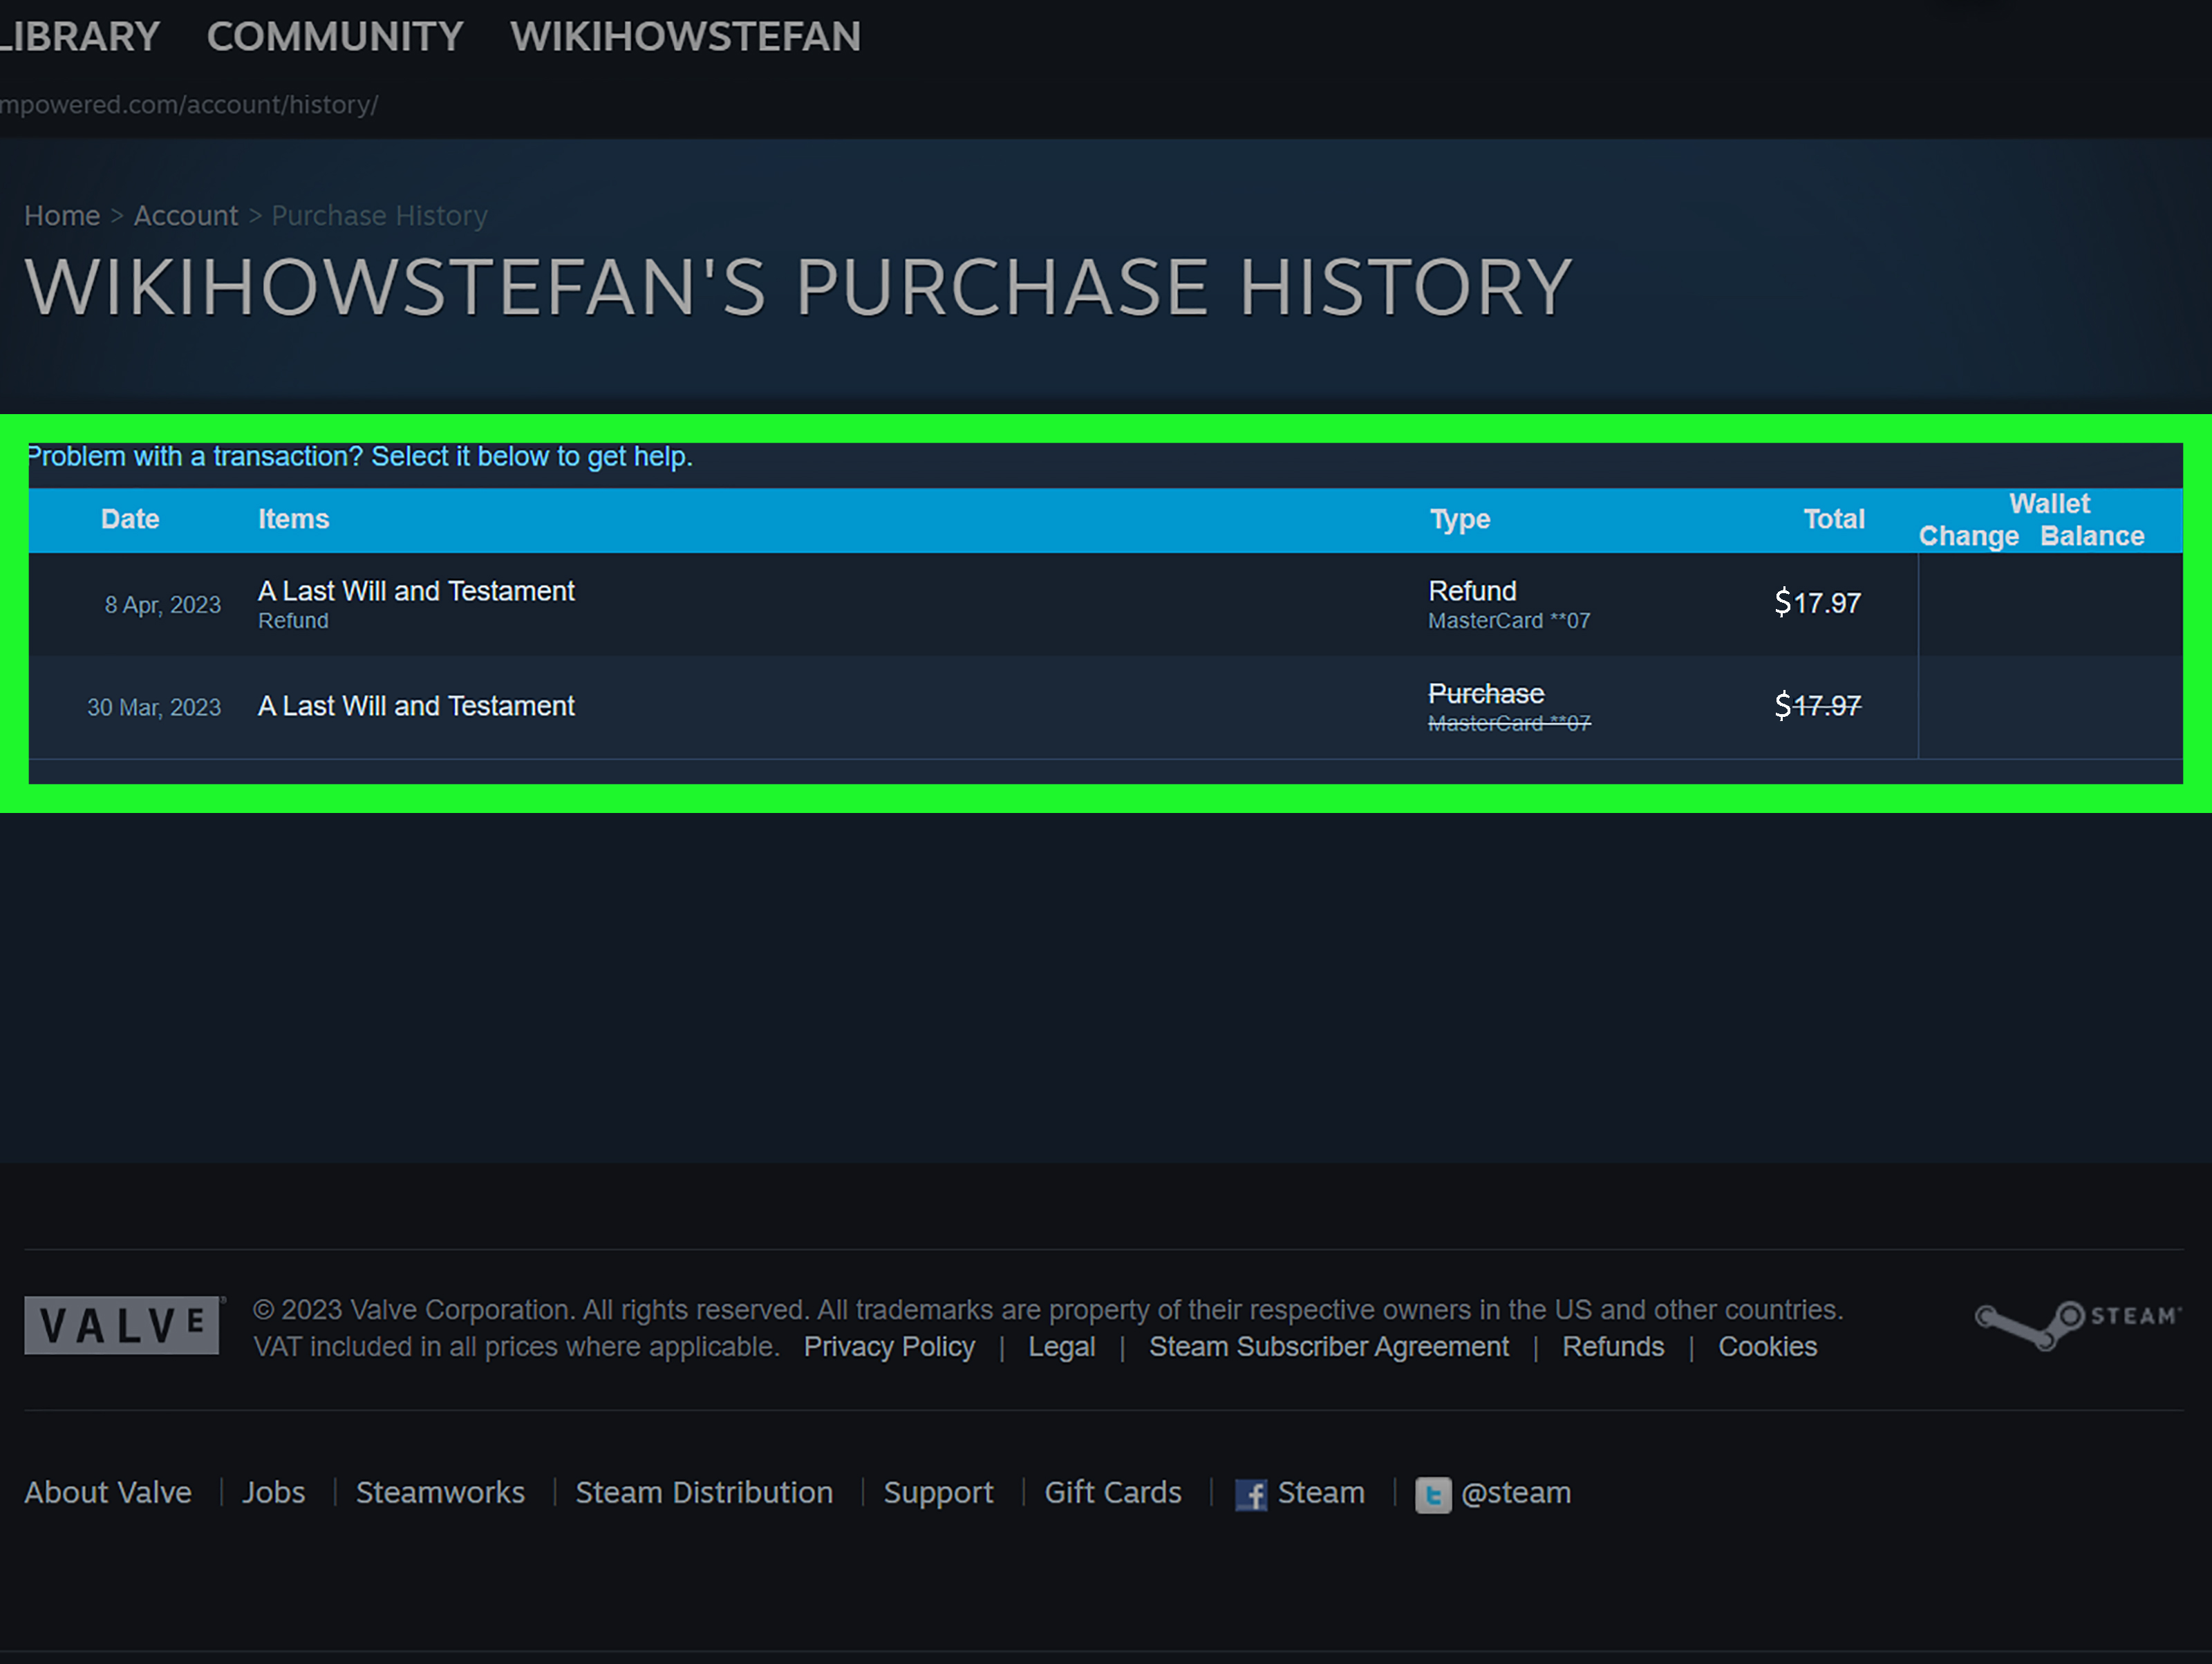
Task: Open the Privacy Policy page
Action: point(888,1346)
